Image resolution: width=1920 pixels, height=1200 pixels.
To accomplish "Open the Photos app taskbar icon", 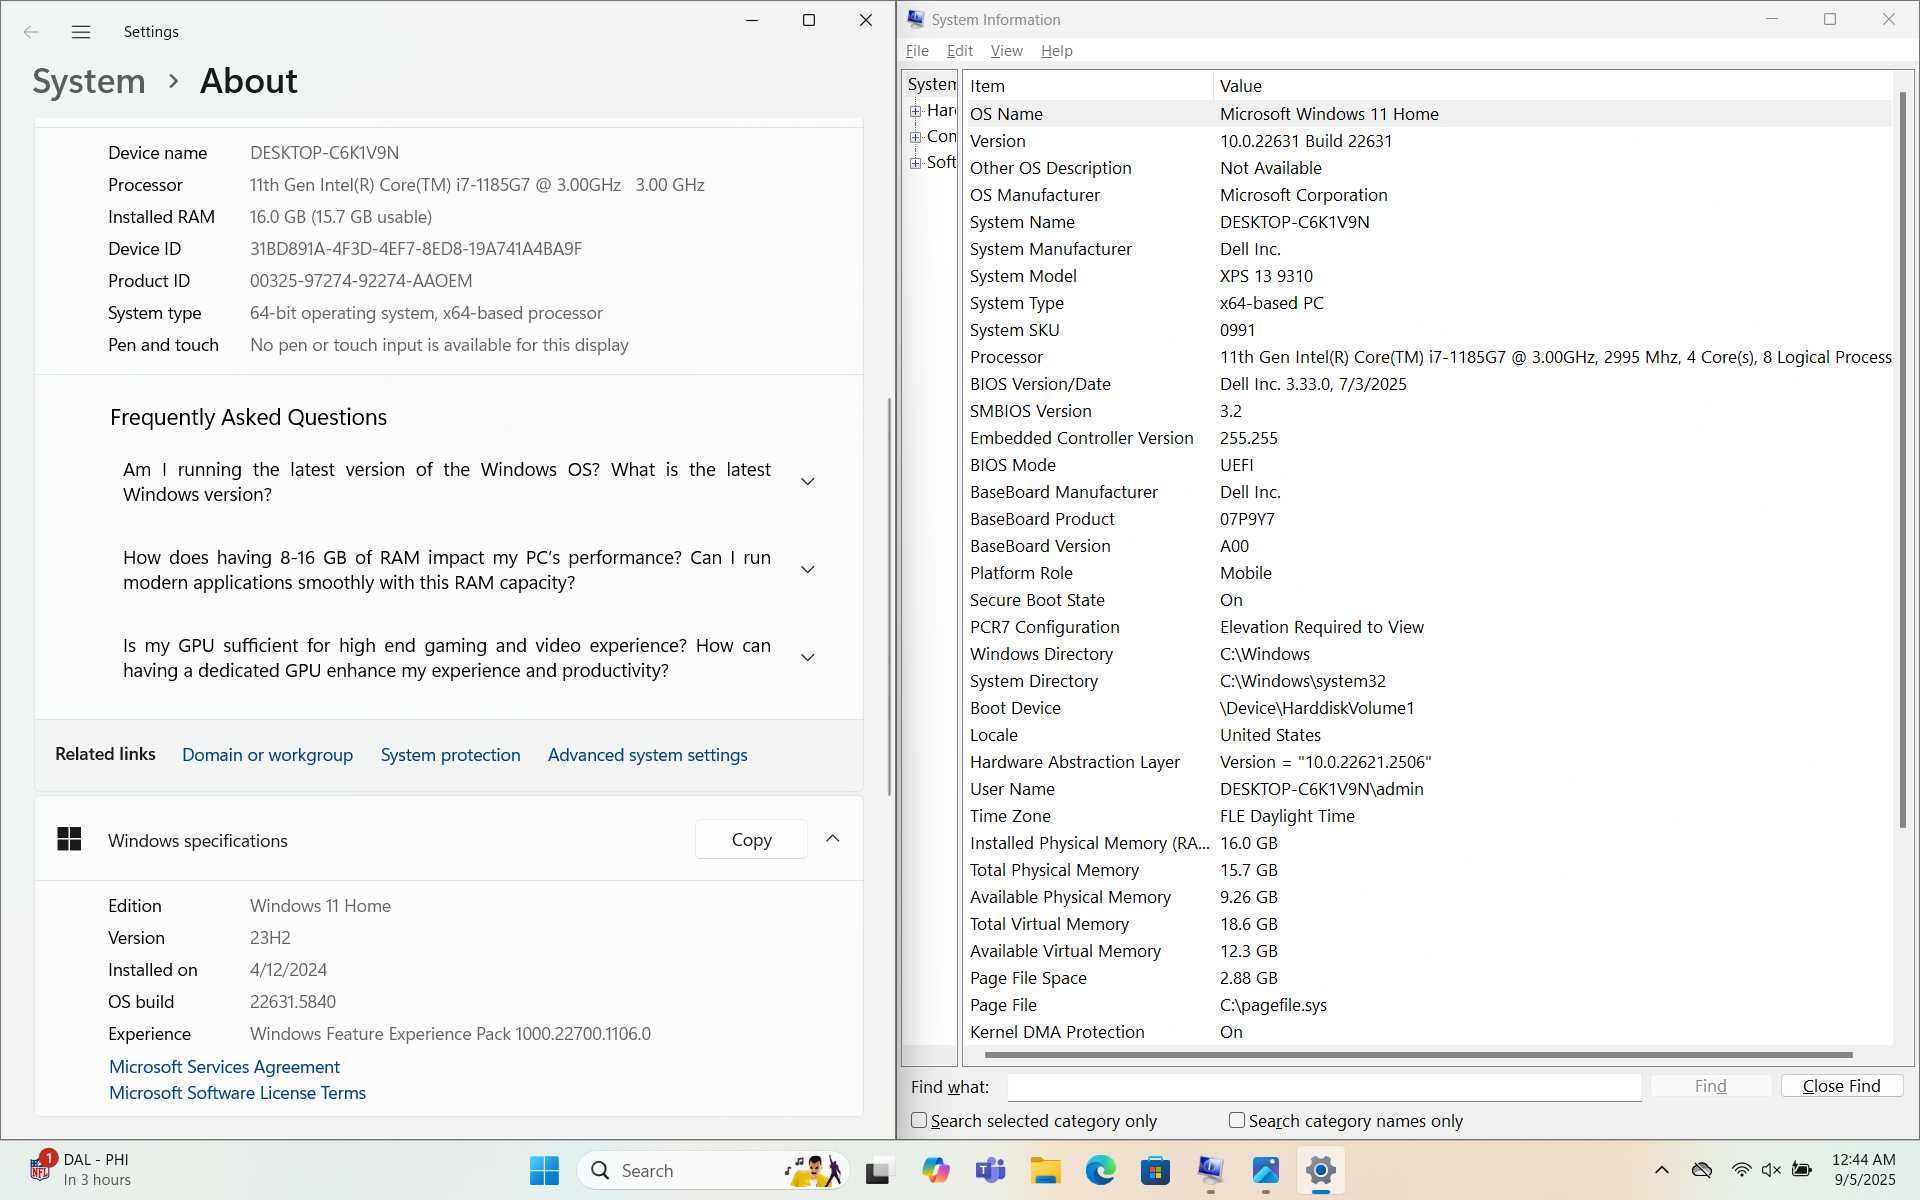I will tap(1265, 1170).
